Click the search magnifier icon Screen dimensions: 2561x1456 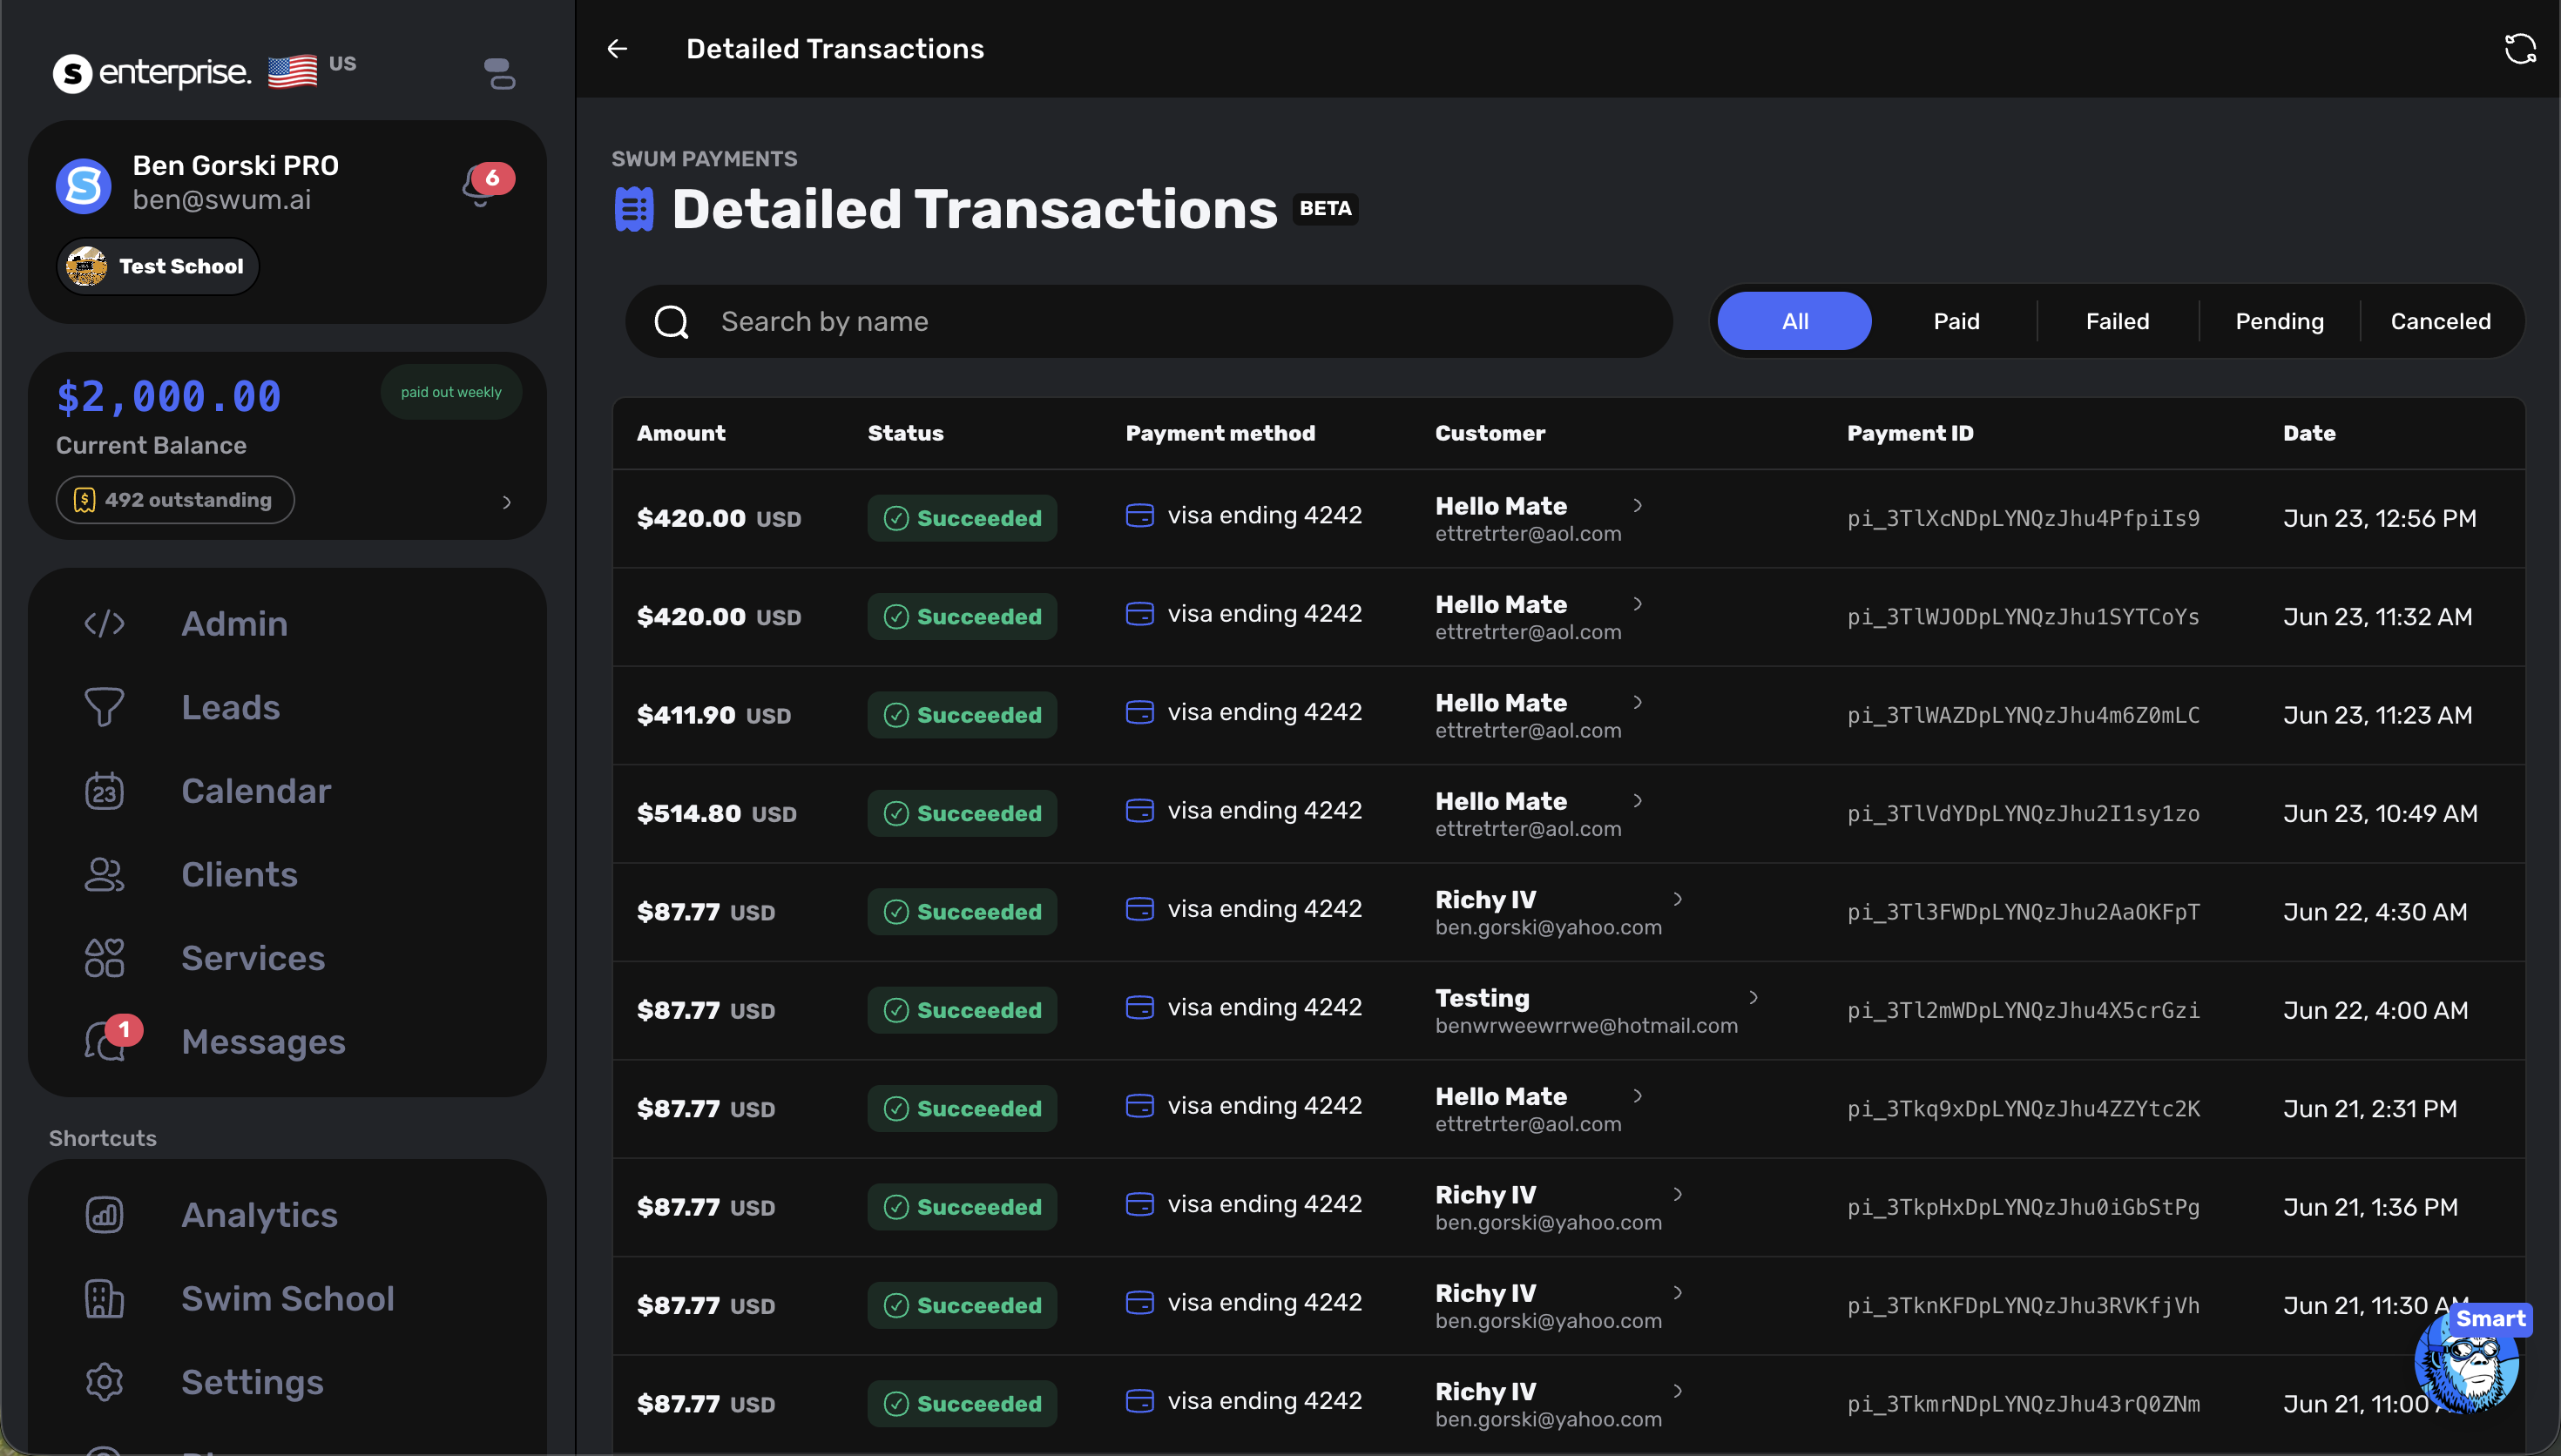(671, 321)
